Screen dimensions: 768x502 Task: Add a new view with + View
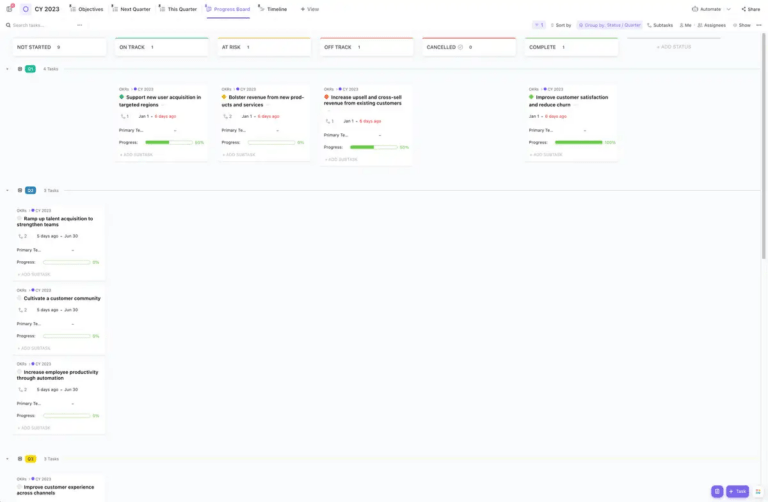(310, 9)
